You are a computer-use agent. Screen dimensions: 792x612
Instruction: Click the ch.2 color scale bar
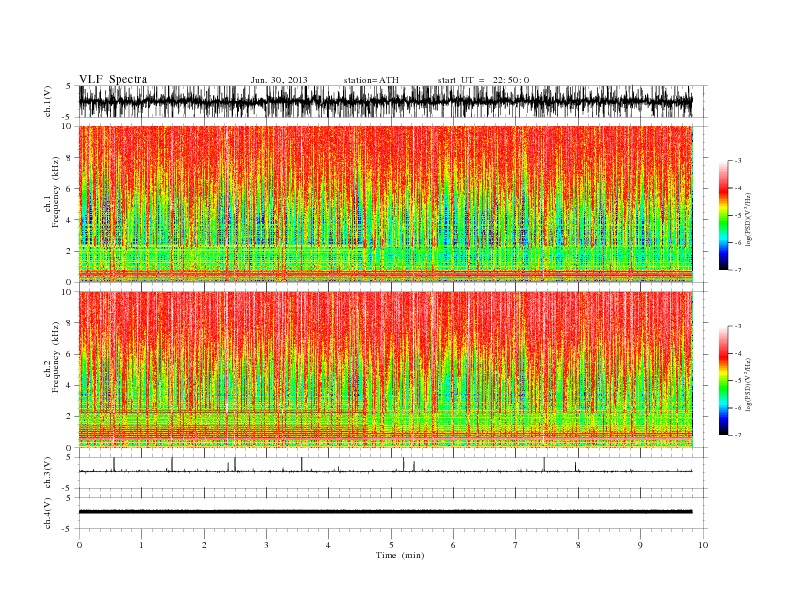[723, 381]
